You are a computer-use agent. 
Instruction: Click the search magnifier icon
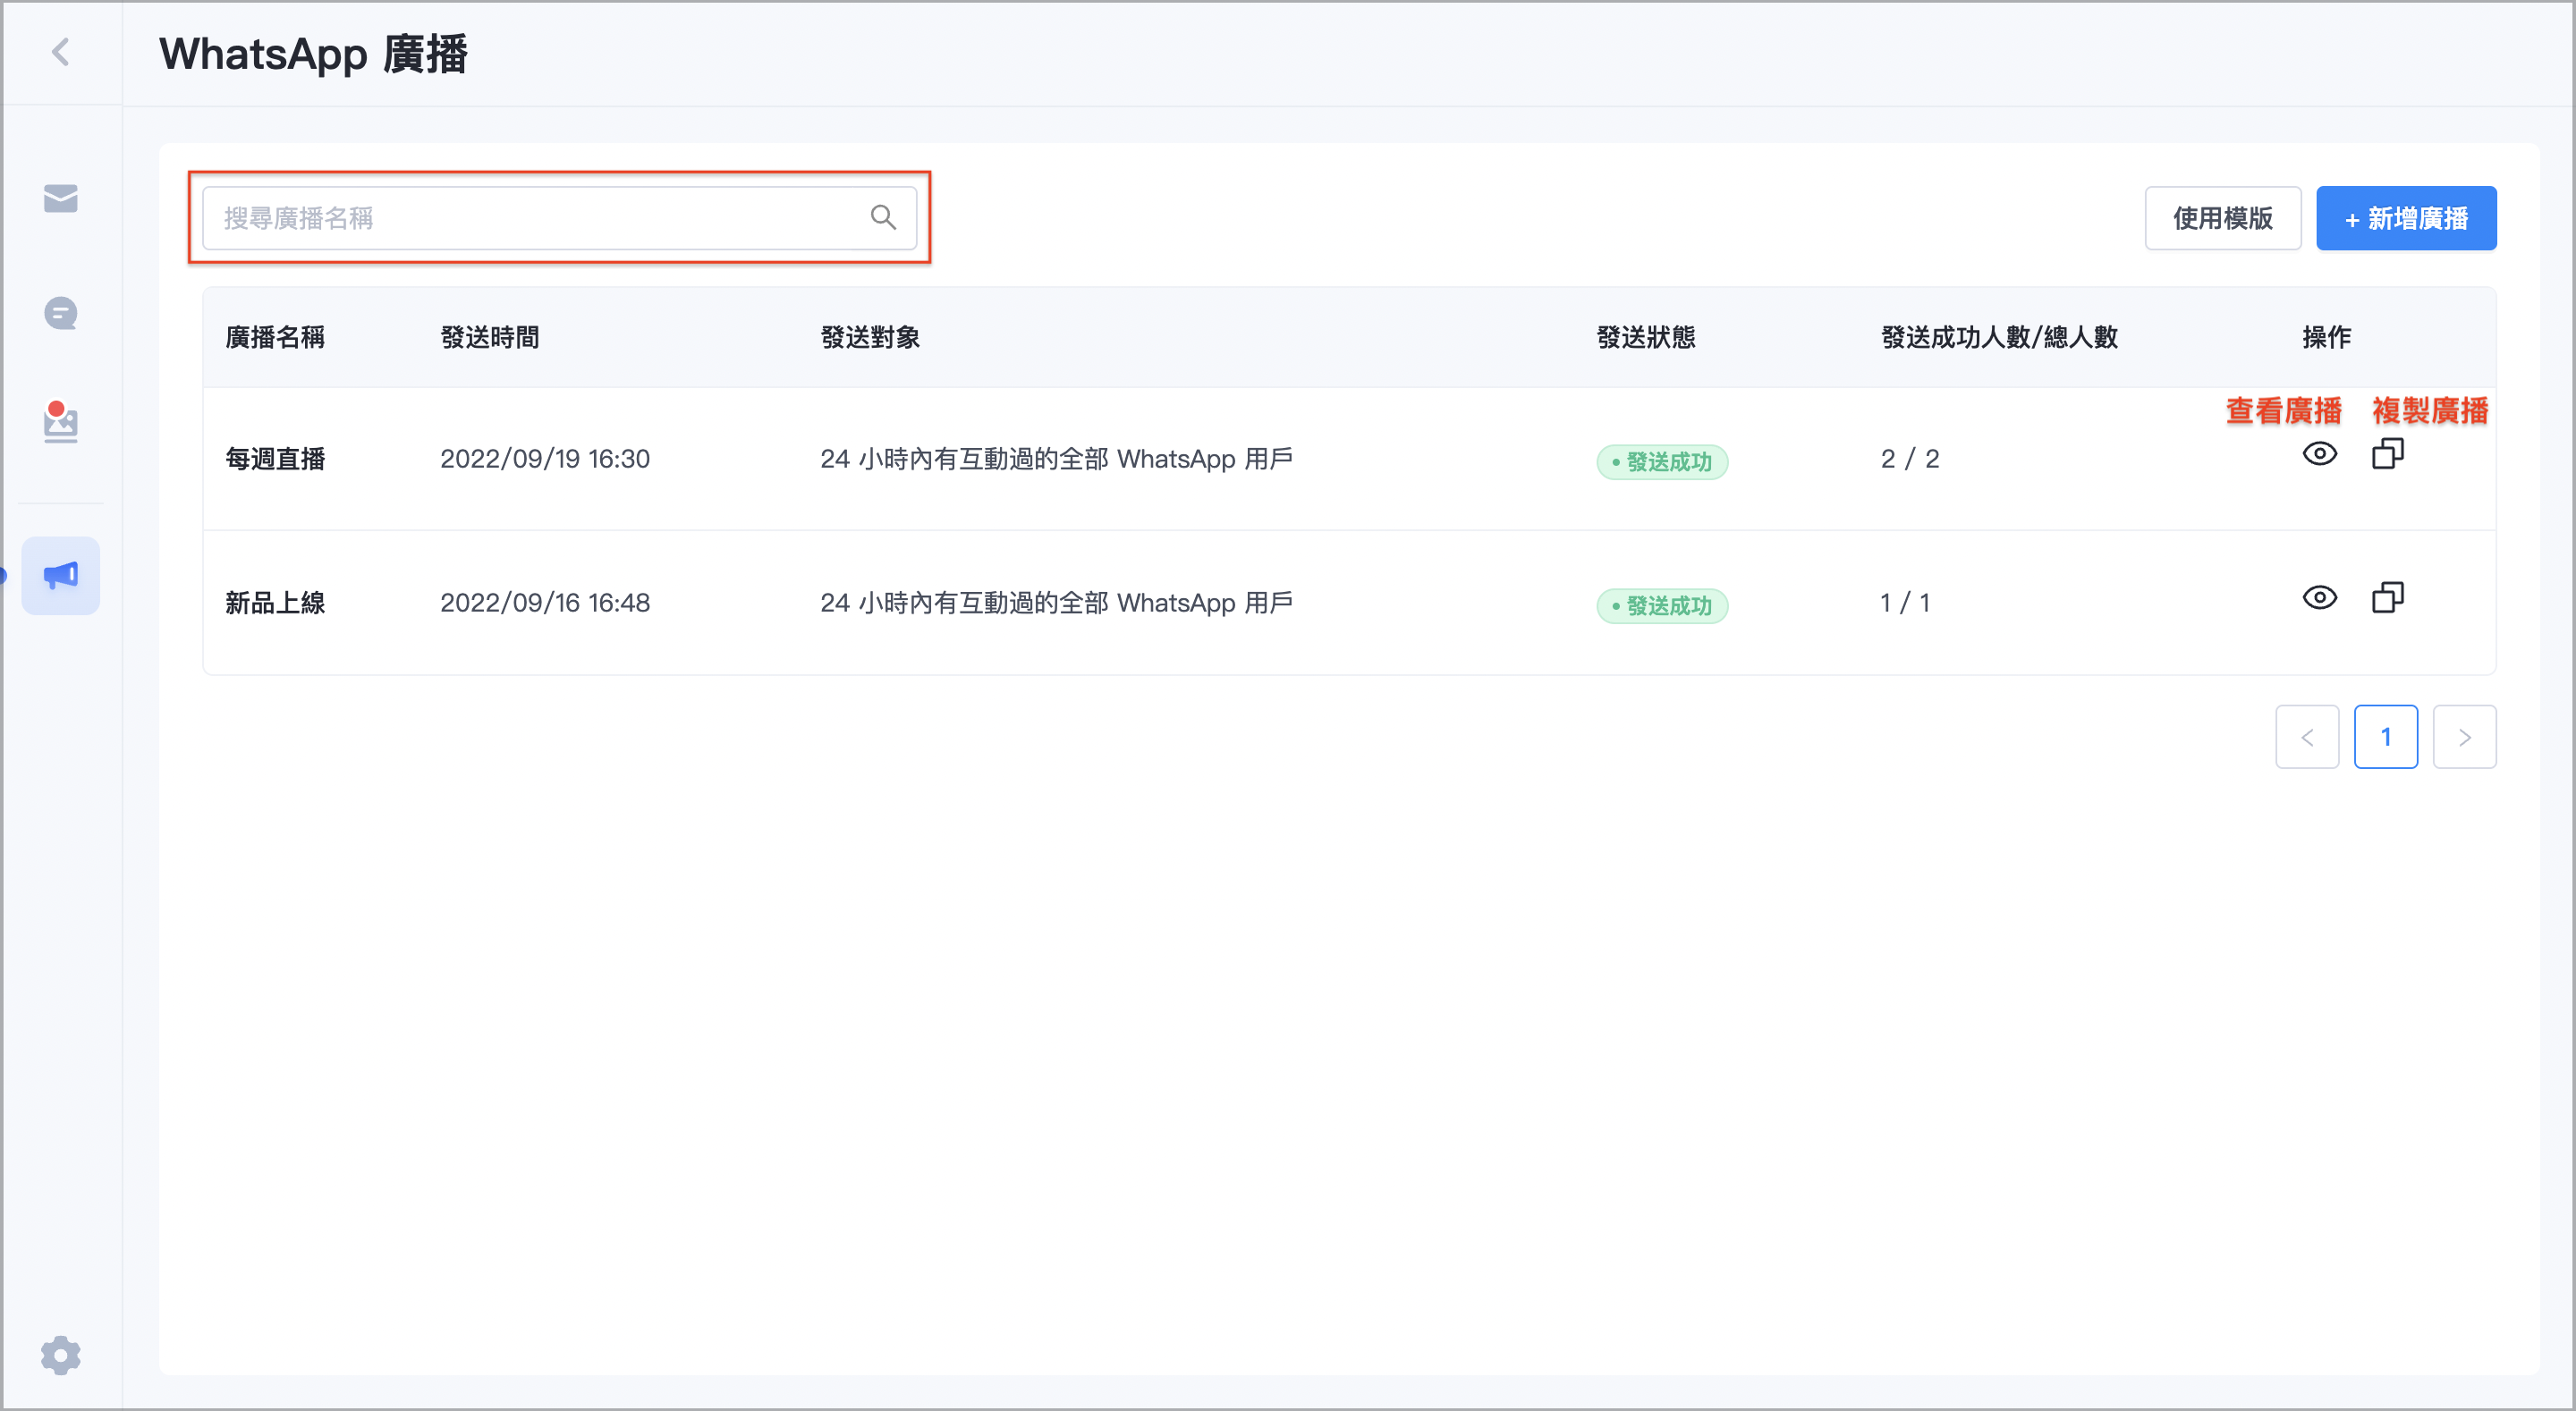[883, 217]
